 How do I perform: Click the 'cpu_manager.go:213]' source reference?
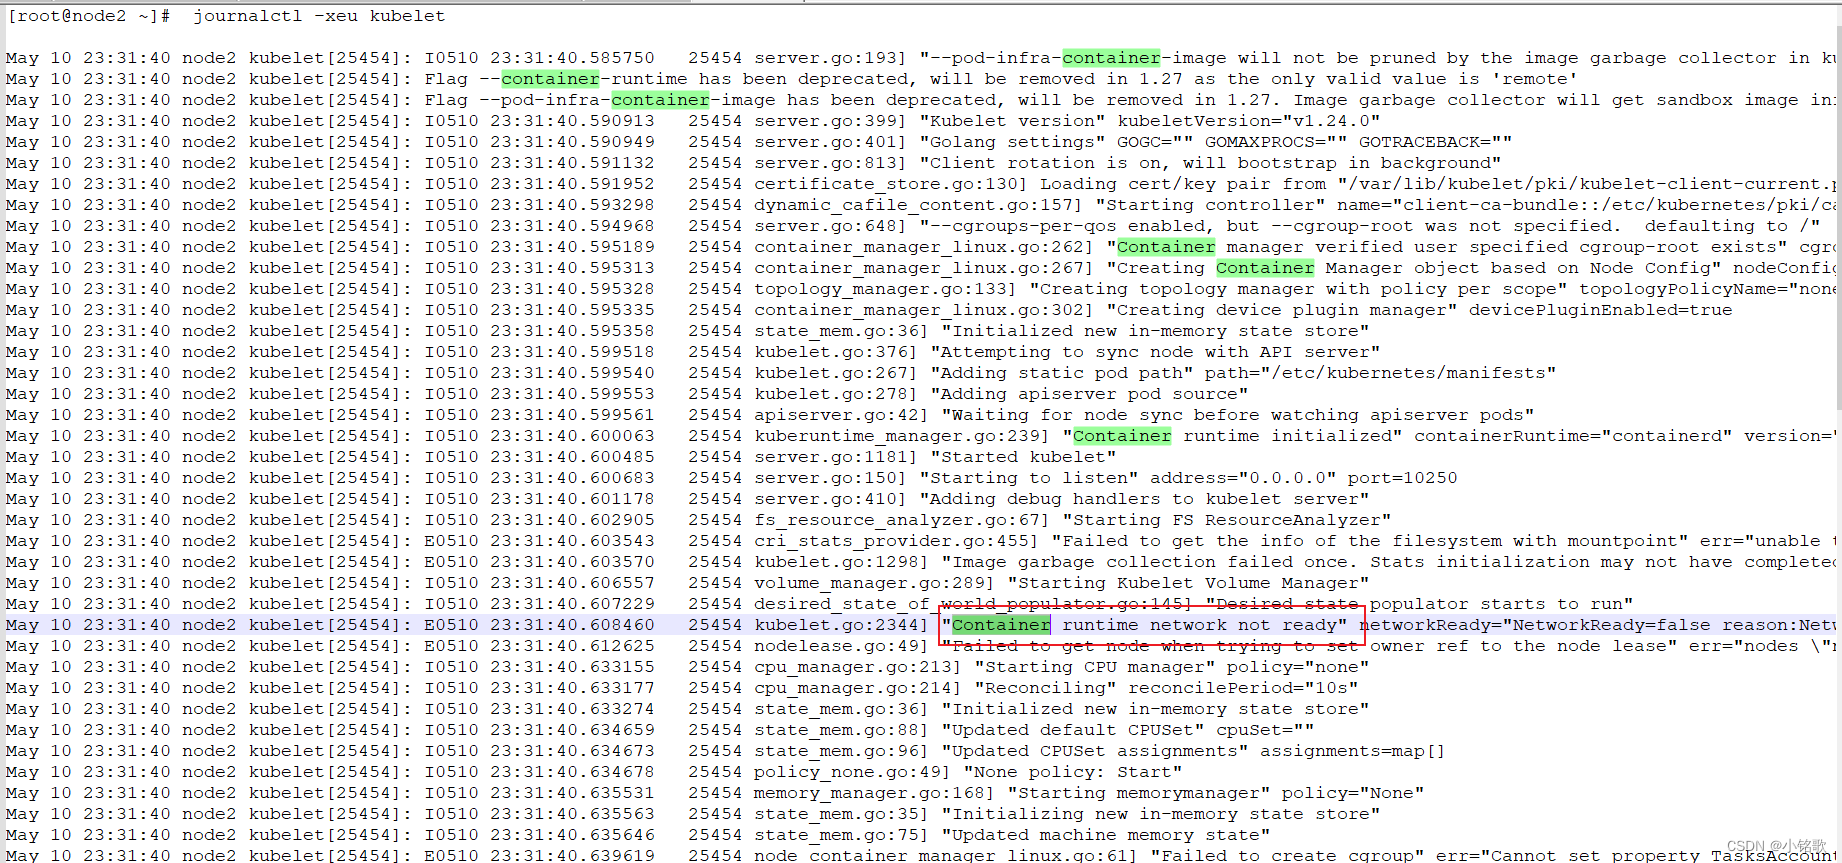click(x=858, y=667)
